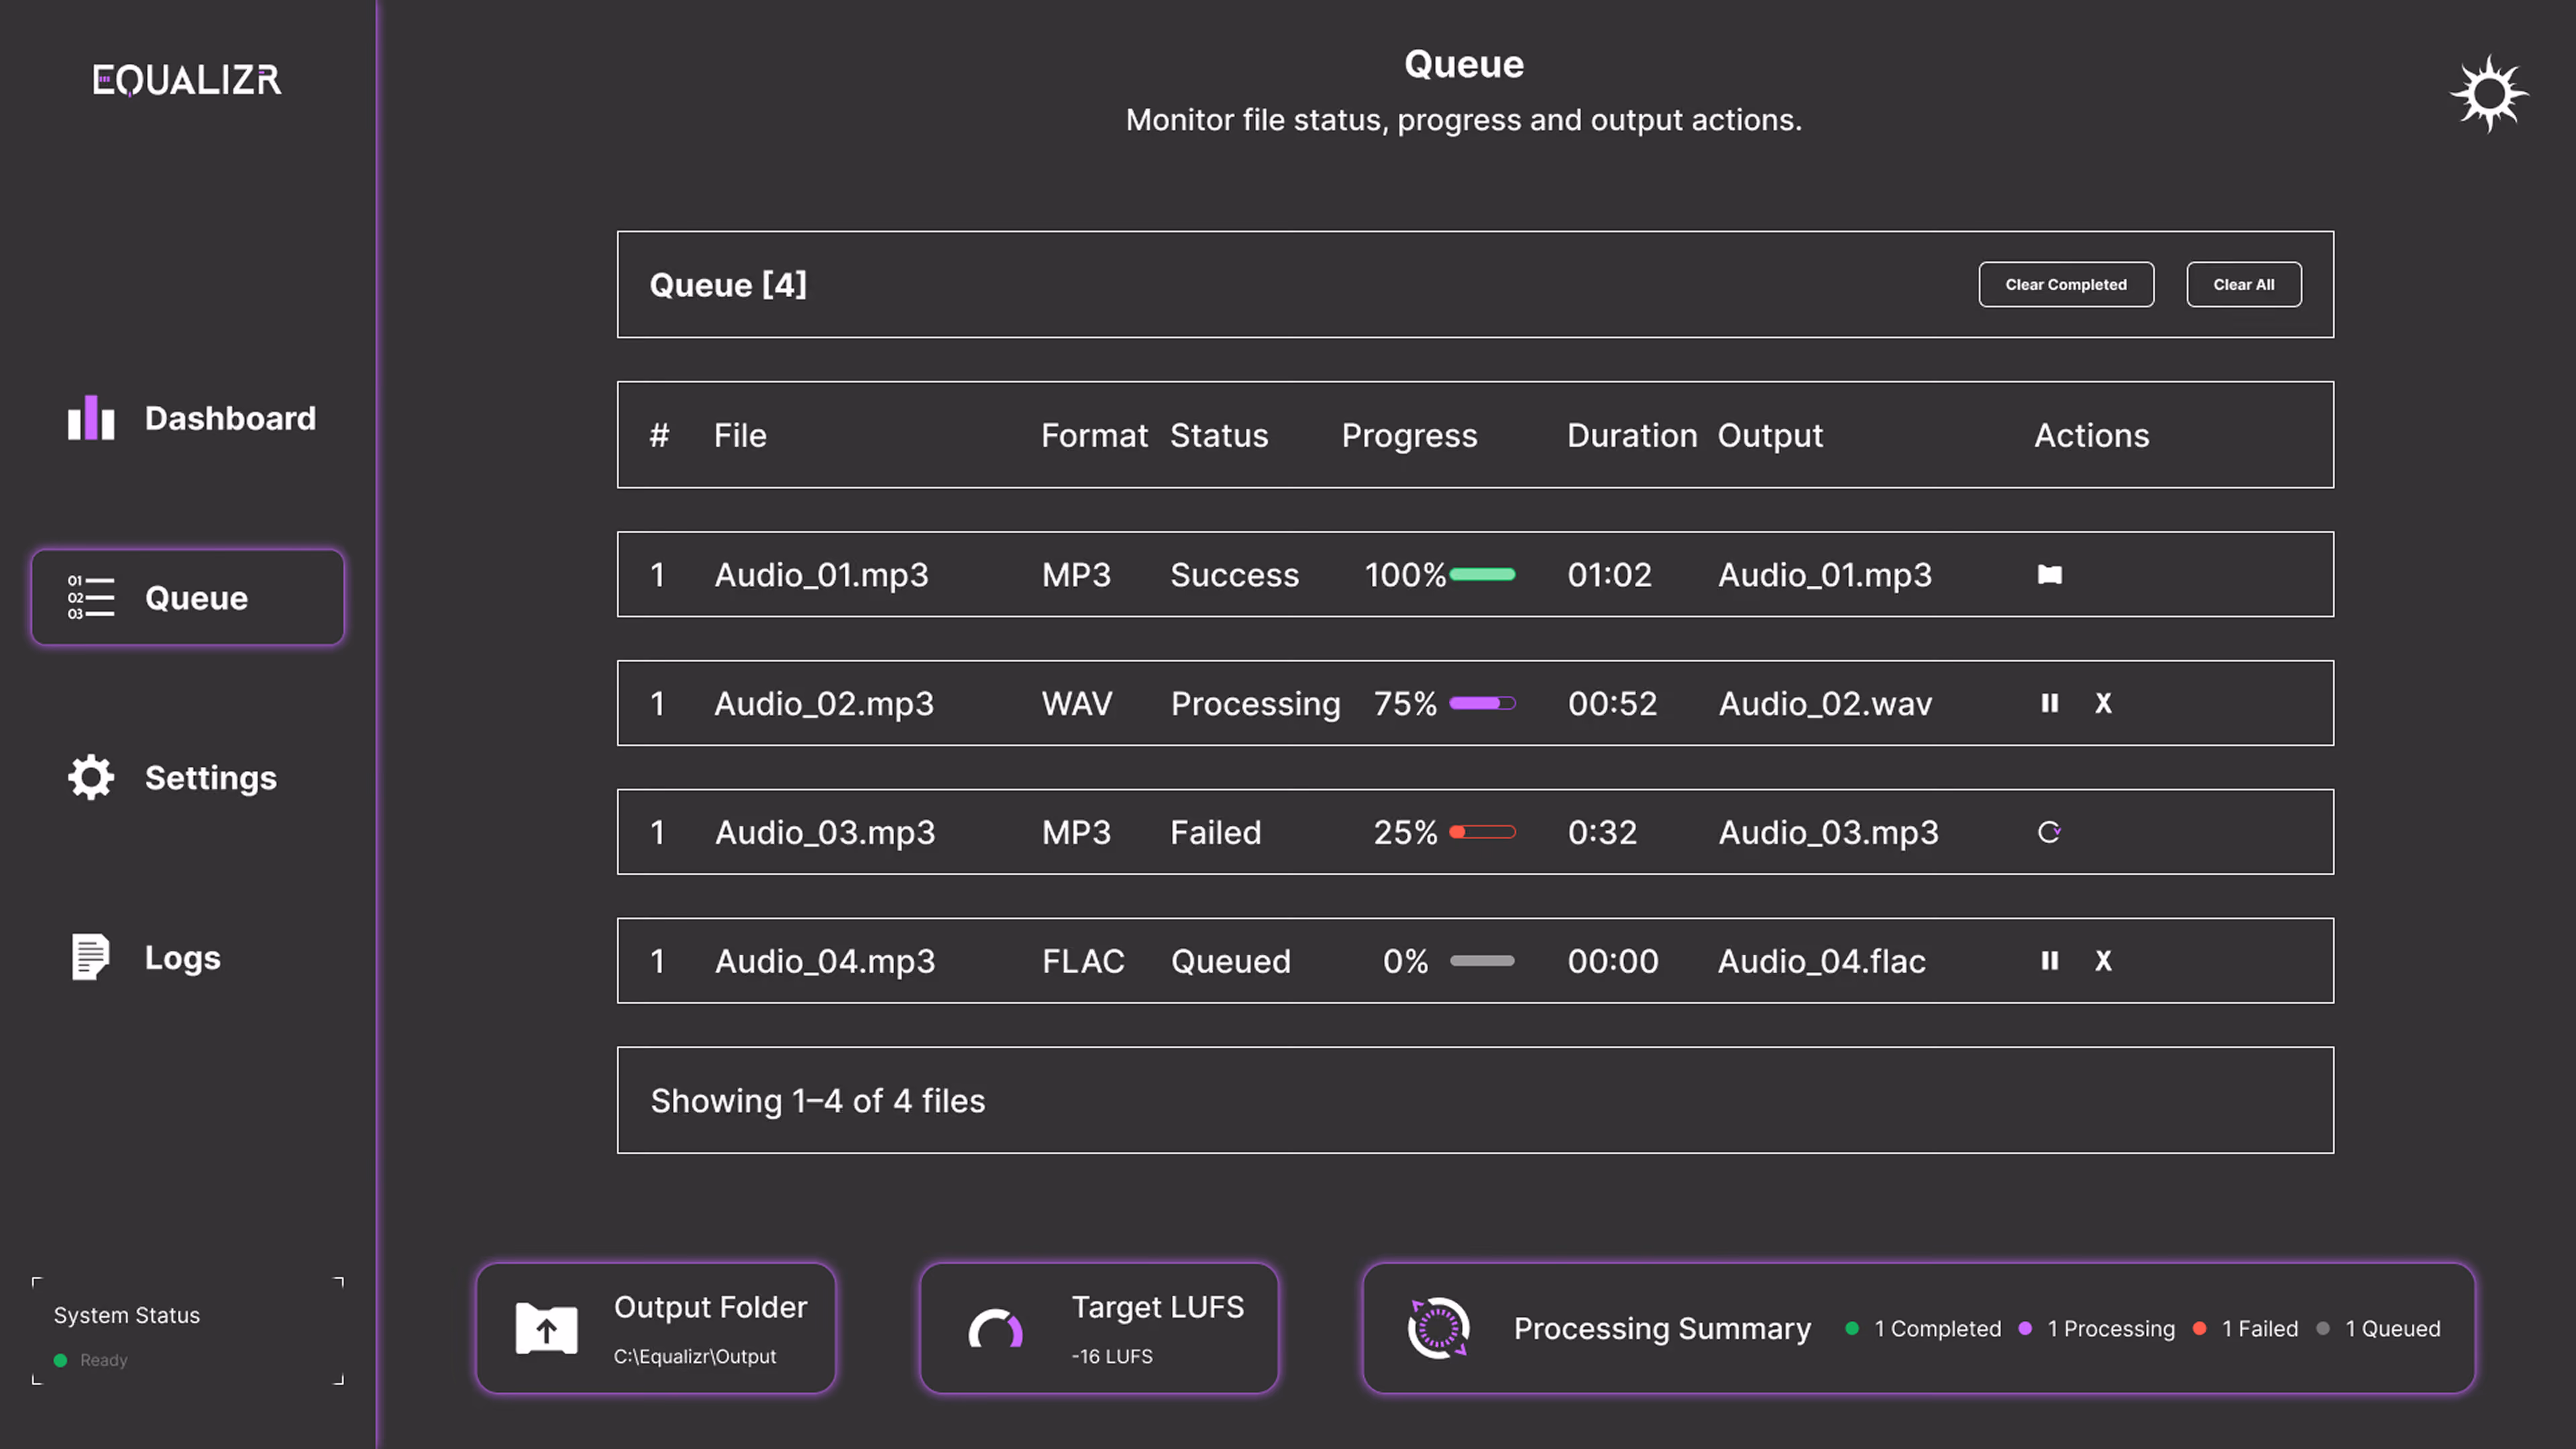Screen dimensions: 2576x1449
Task: Click the grey 0% progress bar
Action: coord(1482,960)
